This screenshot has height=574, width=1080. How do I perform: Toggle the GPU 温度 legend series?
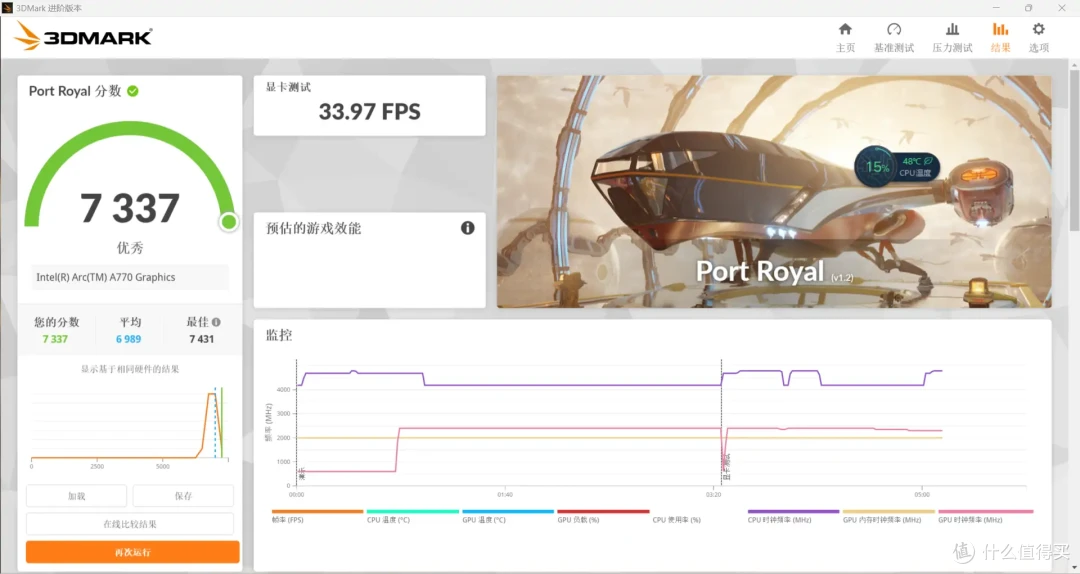point(508,516)
